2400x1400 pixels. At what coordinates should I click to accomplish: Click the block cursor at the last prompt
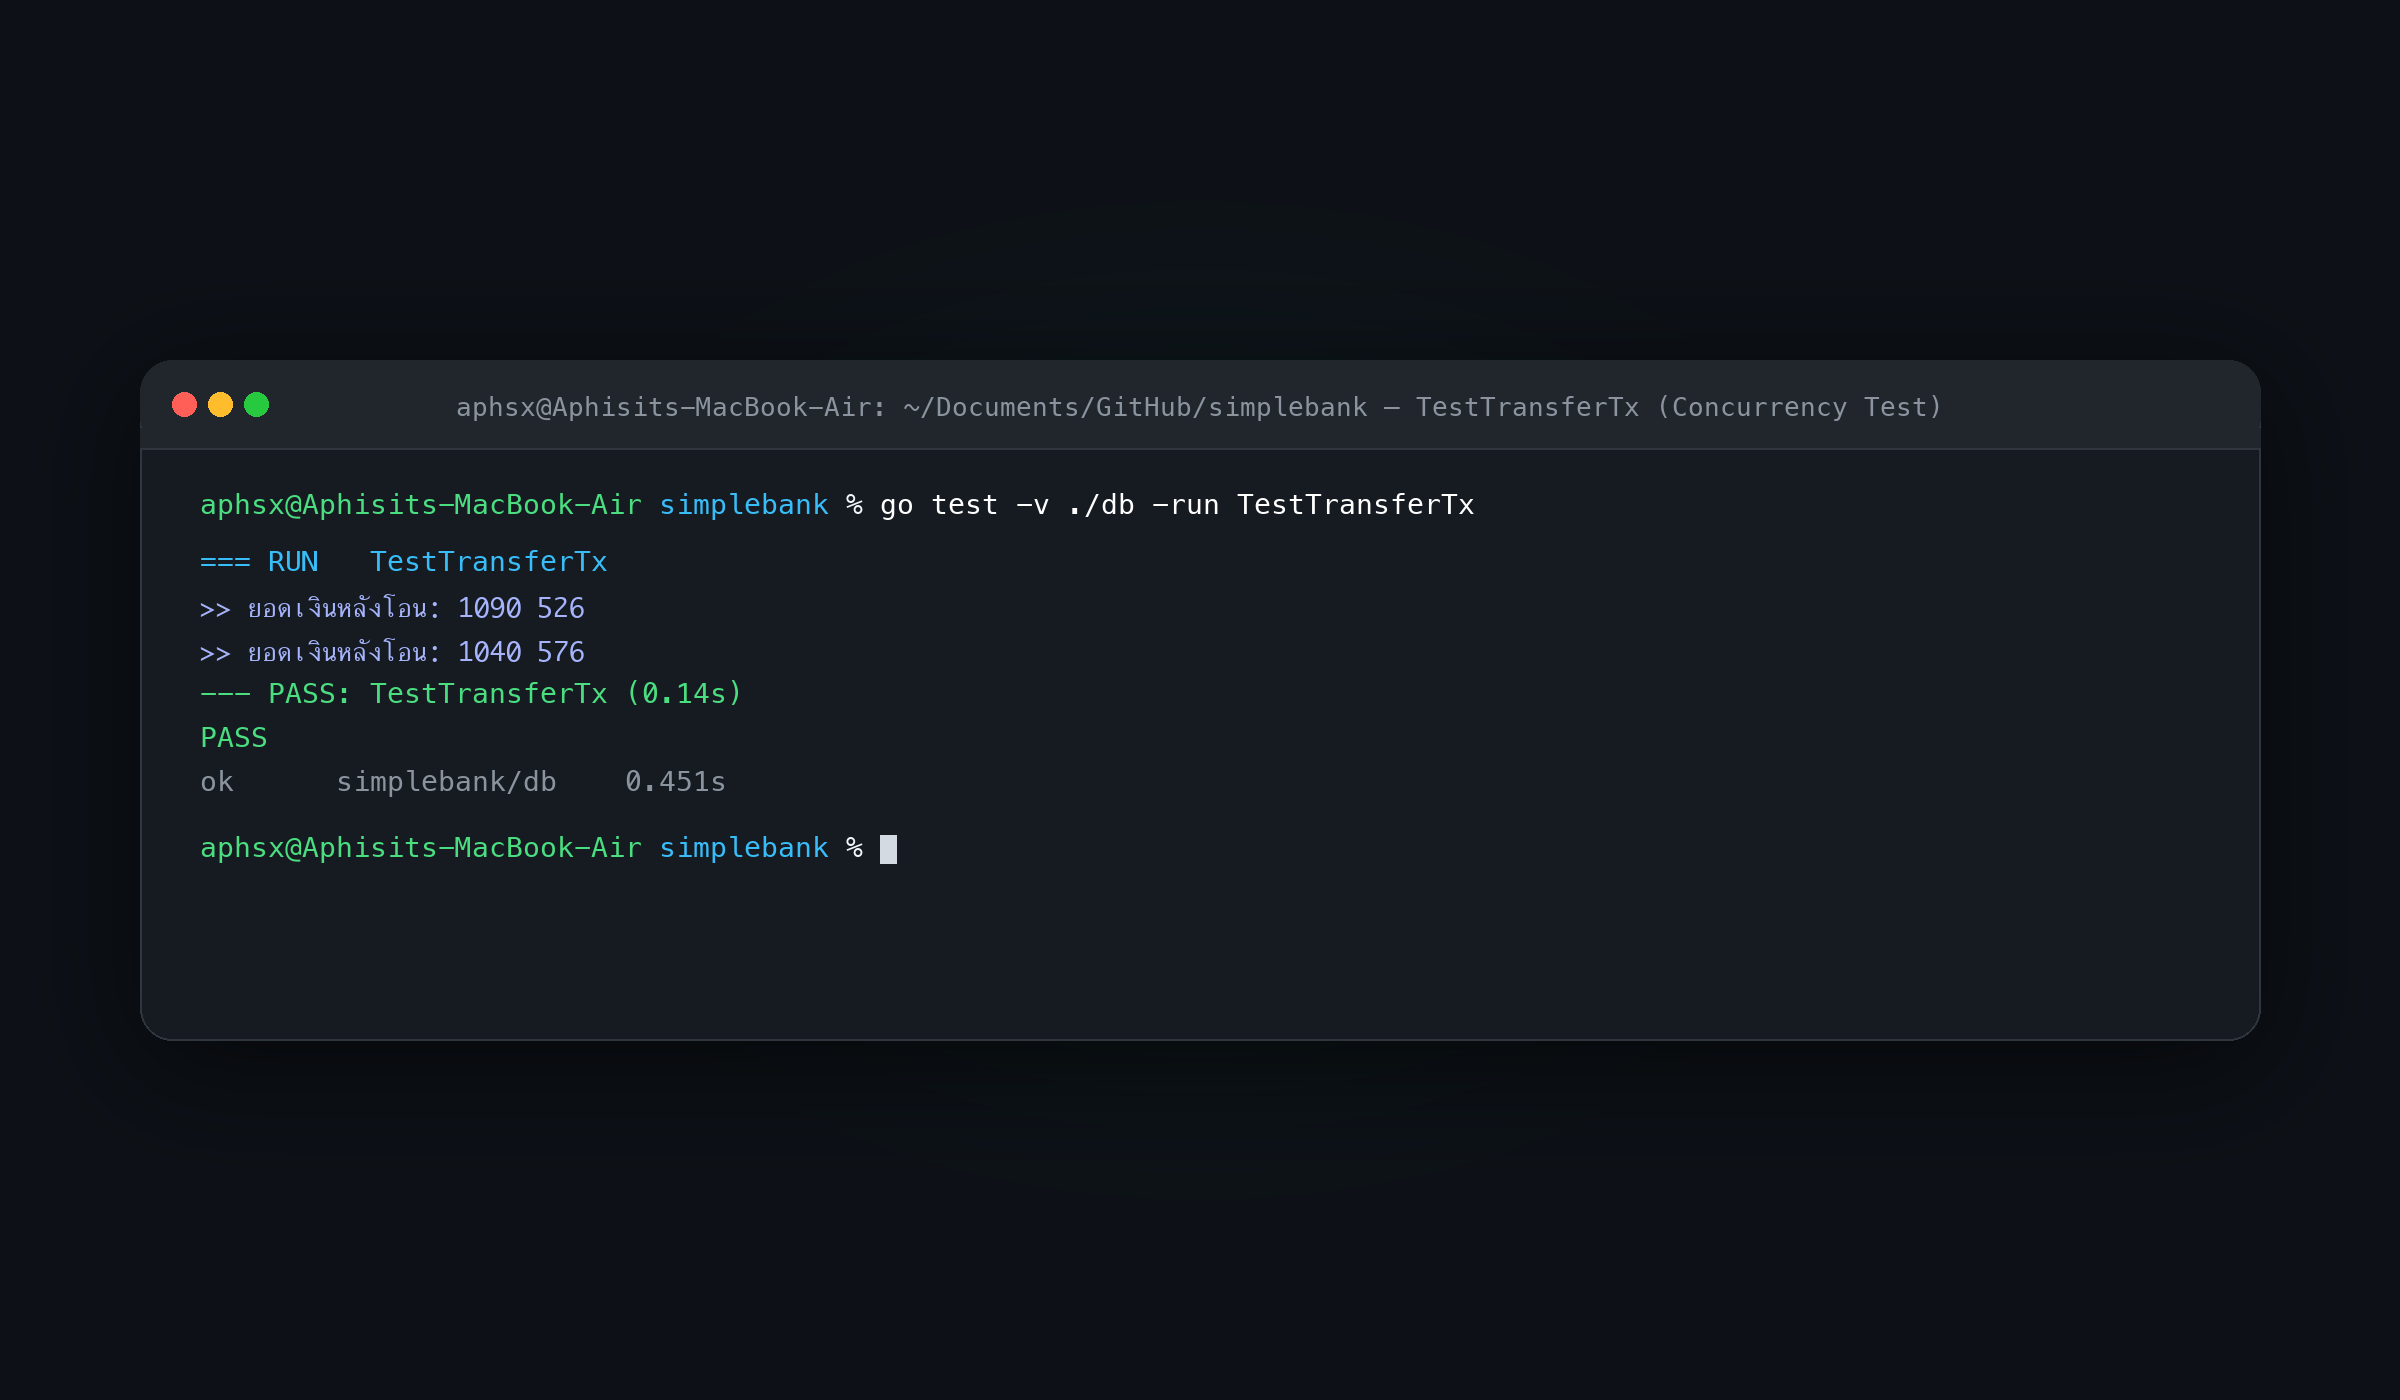(888, 849)
